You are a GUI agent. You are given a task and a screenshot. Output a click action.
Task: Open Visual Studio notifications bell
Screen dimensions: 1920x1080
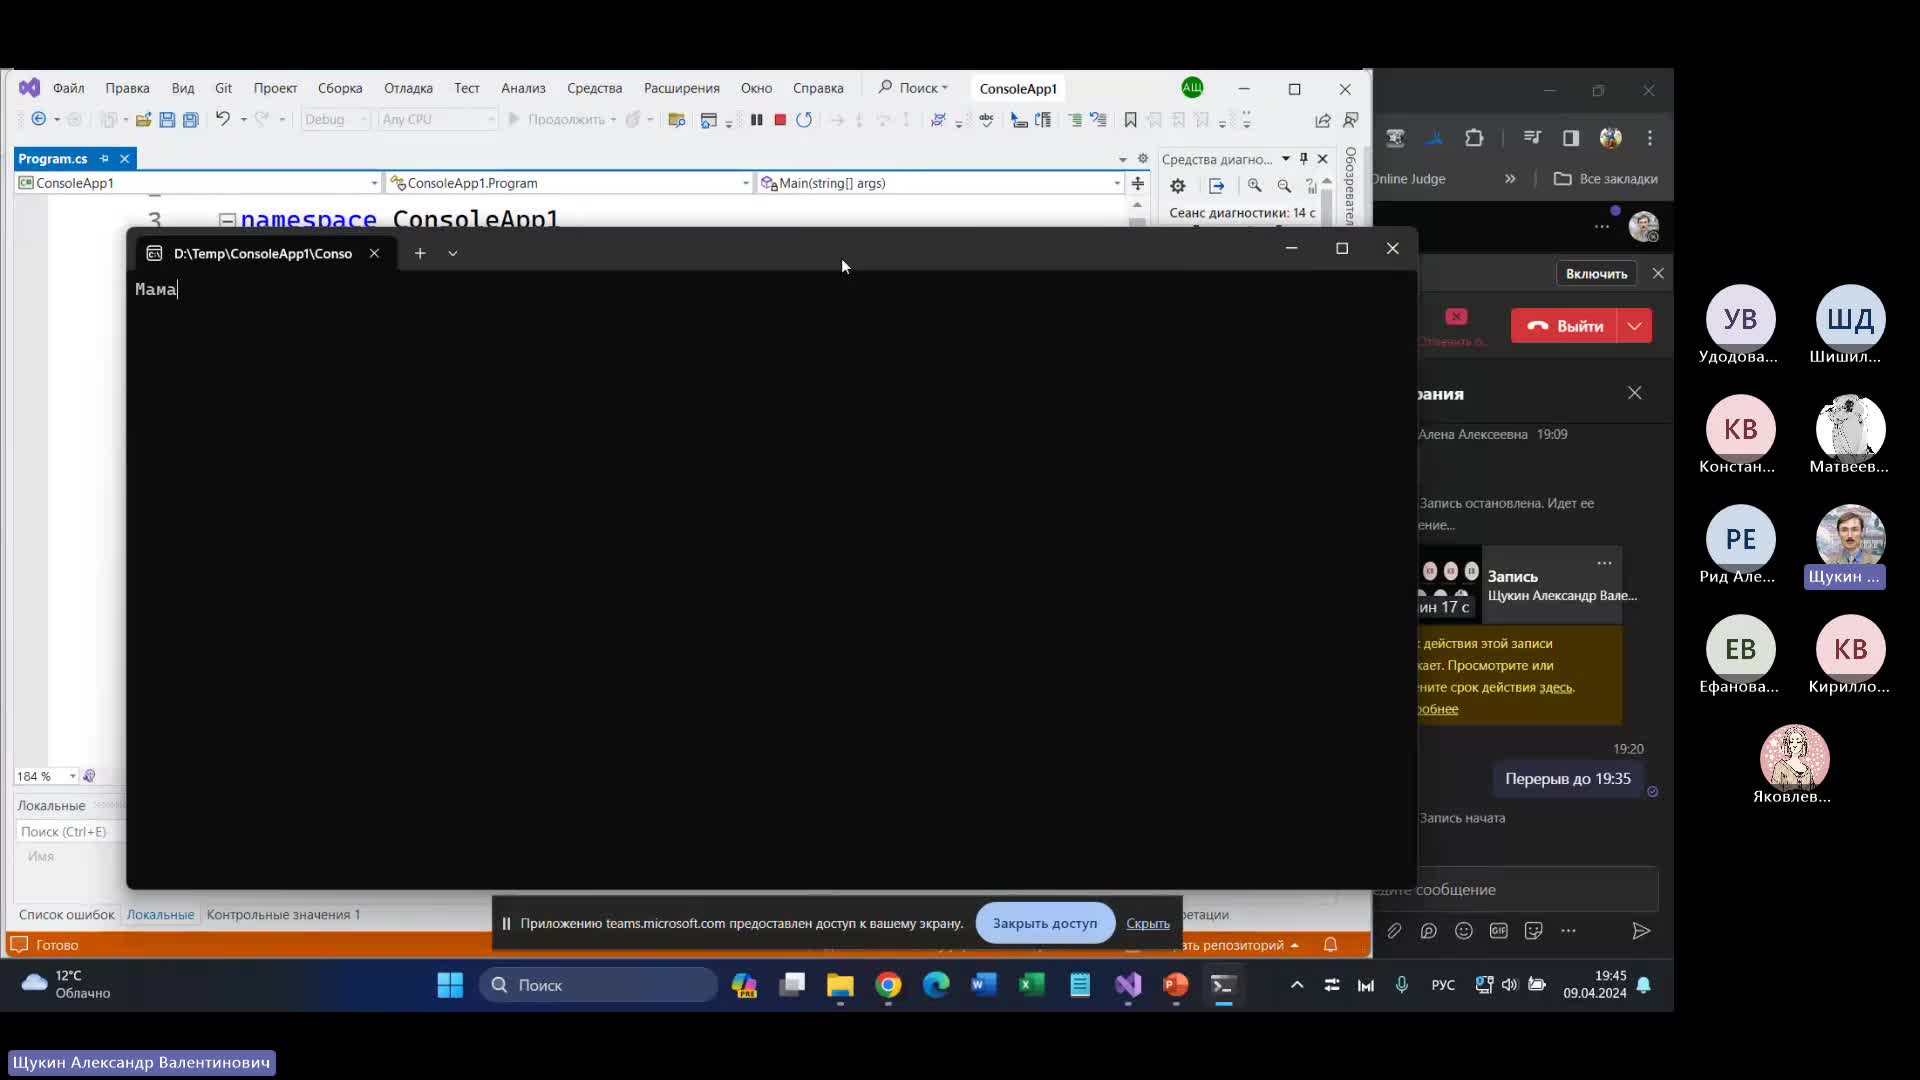pyautogui.click(x=1331, y=945)
